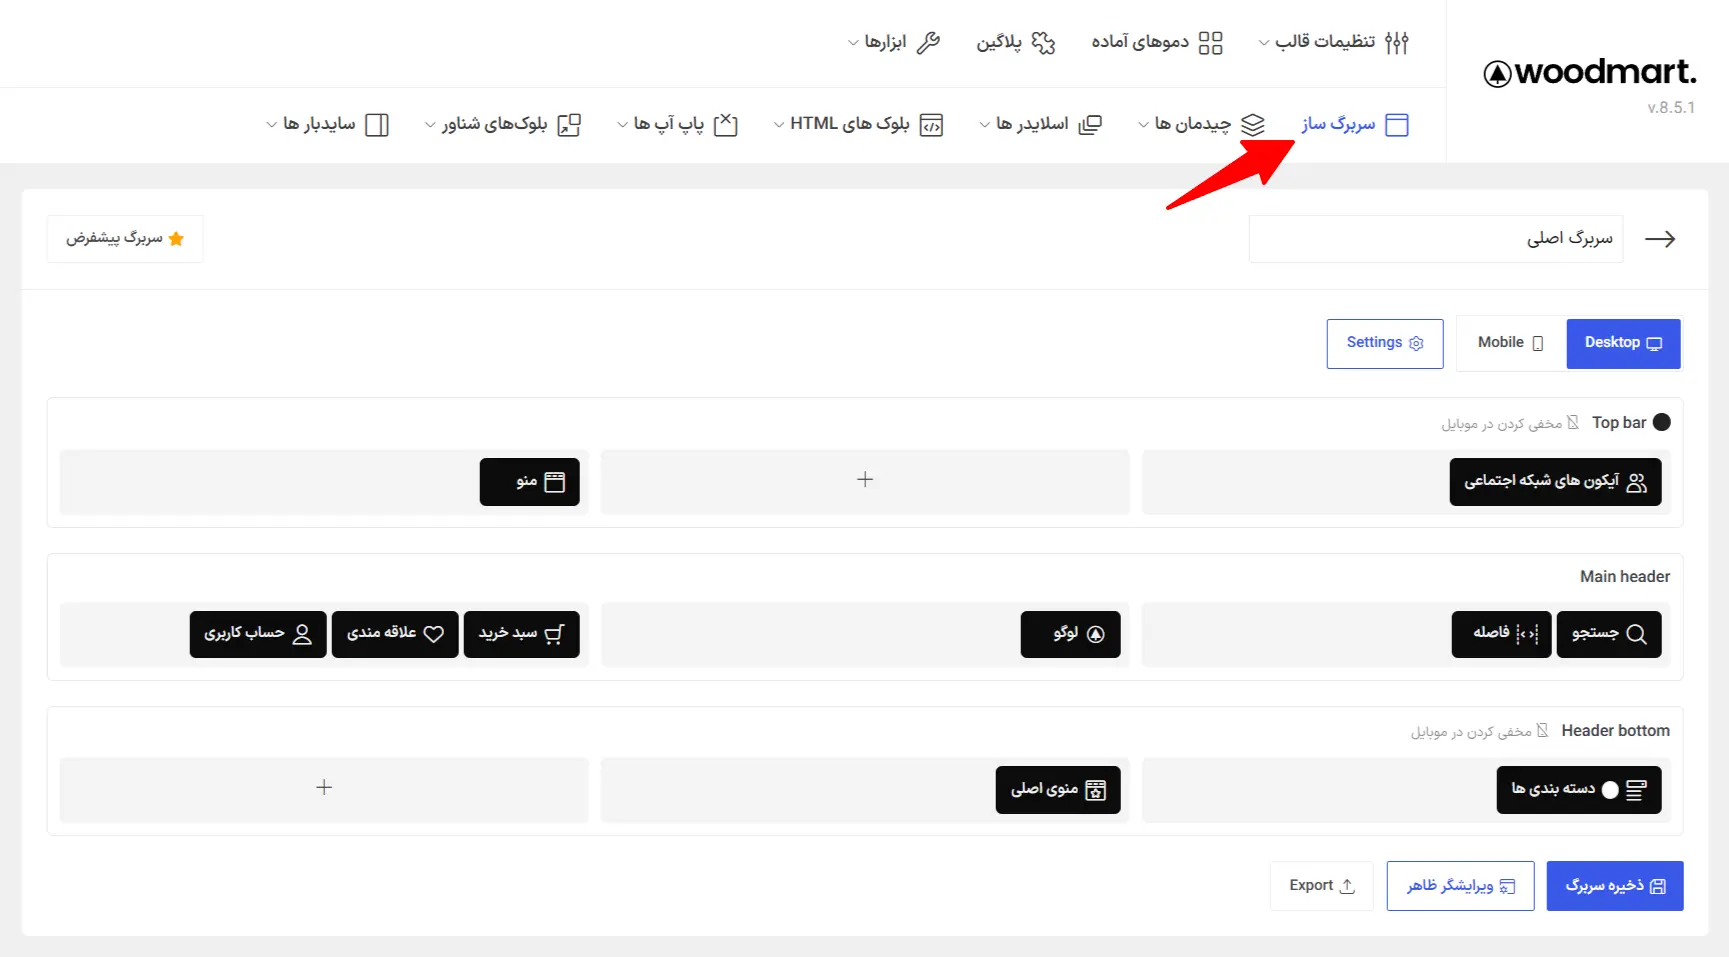Open the ابزارها tools menu
Screen dimensions: 1729x957
[x=894, y=42]
